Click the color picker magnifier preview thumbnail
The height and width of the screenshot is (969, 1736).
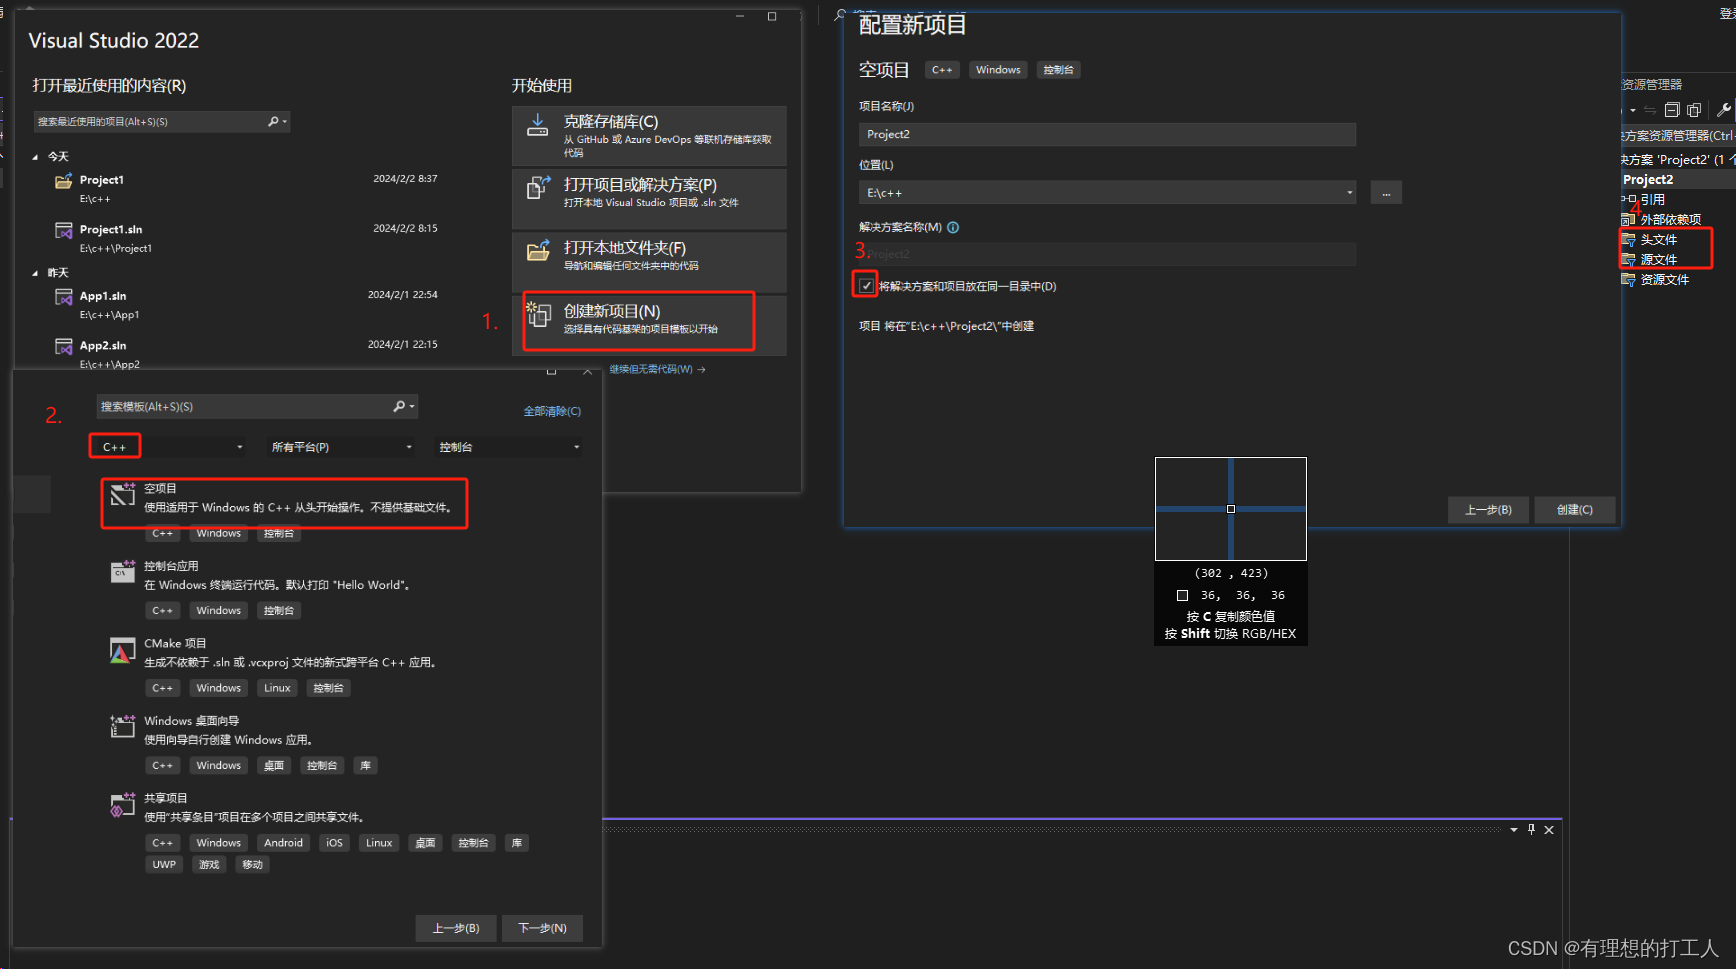click(x=1231, y=509)
